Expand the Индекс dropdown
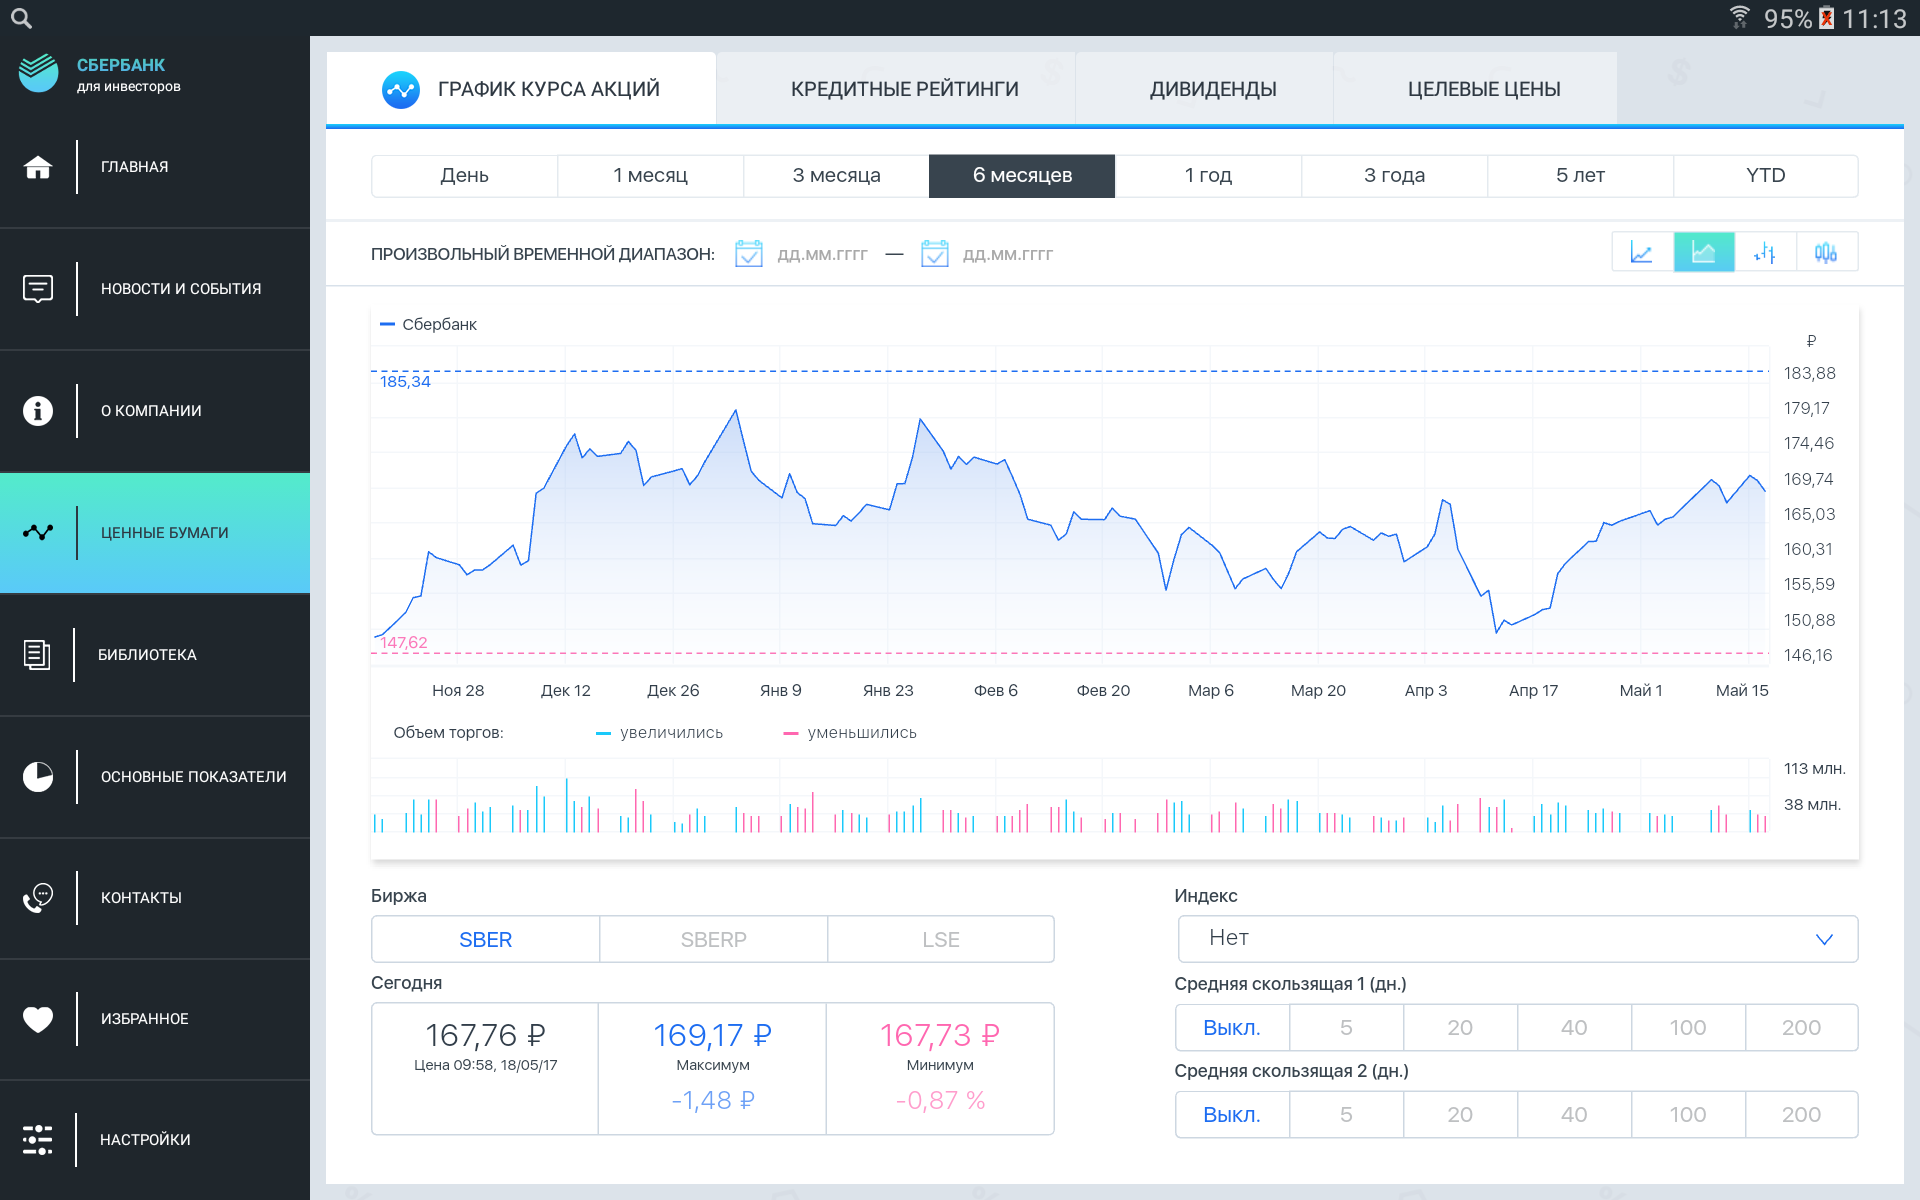 (x=1517, y=939)
